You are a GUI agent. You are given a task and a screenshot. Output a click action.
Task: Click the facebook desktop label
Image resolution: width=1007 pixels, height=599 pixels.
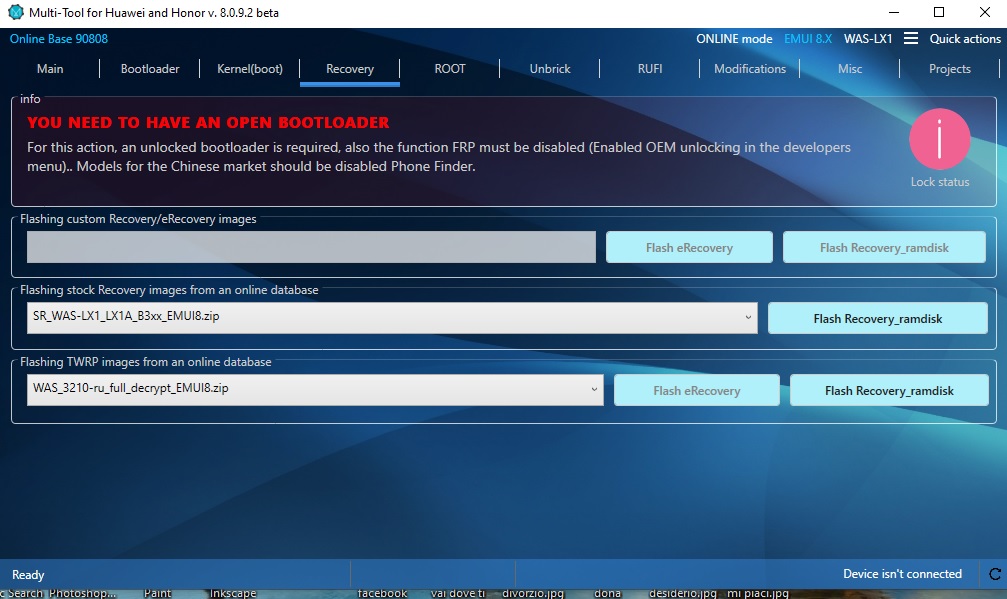[x=382, y=593]
